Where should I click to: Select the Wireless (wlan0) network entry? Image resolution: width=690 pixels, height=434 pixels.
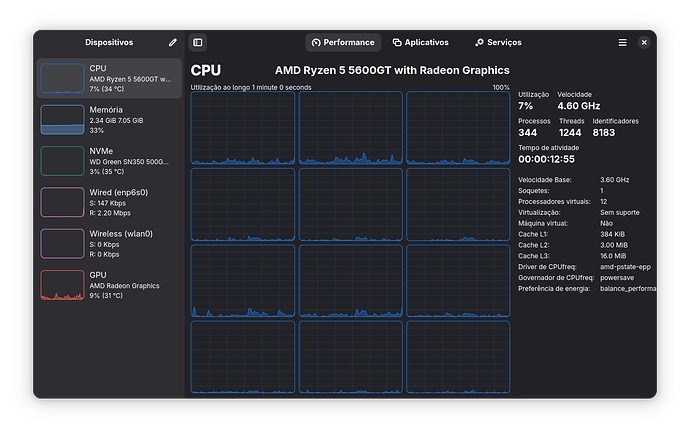109,243
